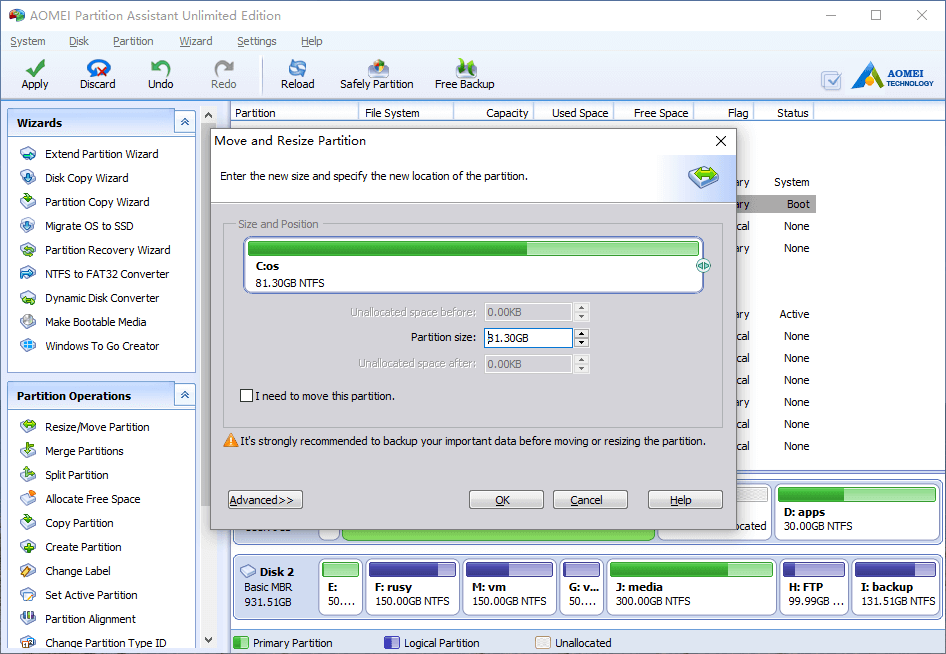Open the Change Label operation

coord(78,571)
